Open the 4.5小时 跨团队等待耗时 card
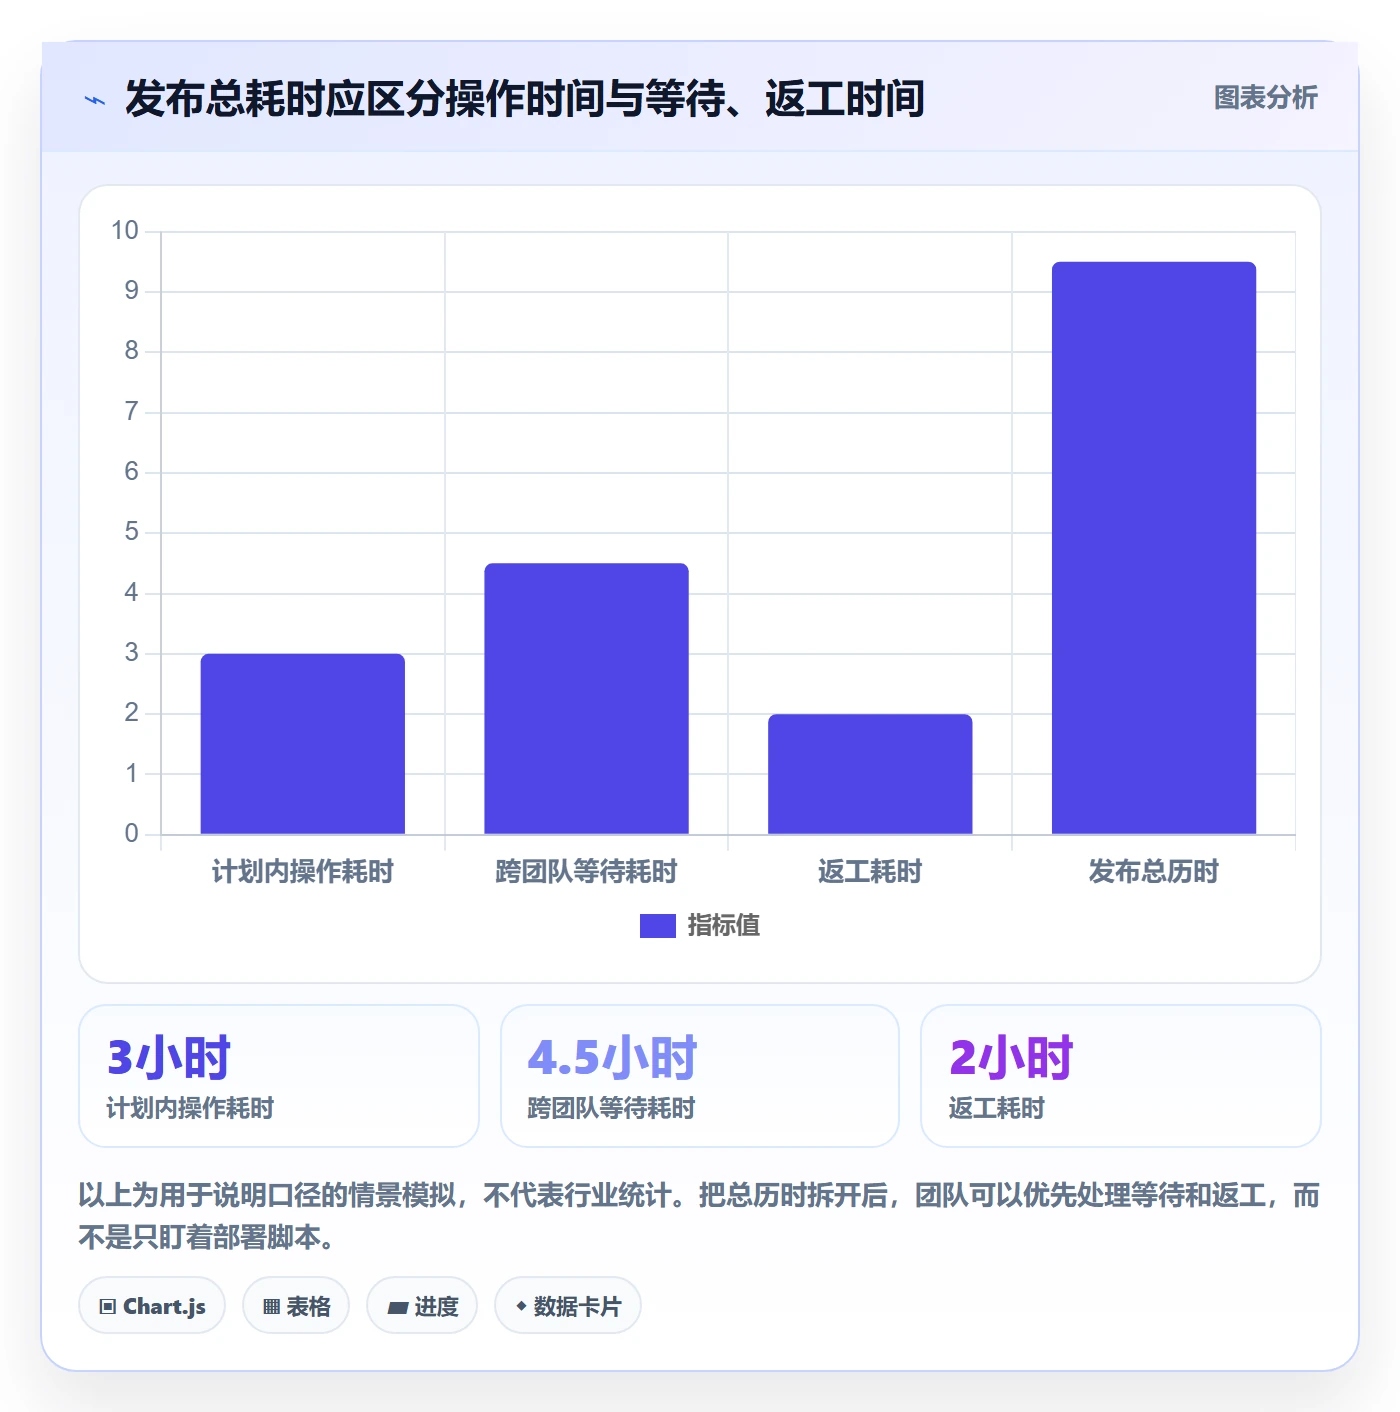 (700, 1076)
